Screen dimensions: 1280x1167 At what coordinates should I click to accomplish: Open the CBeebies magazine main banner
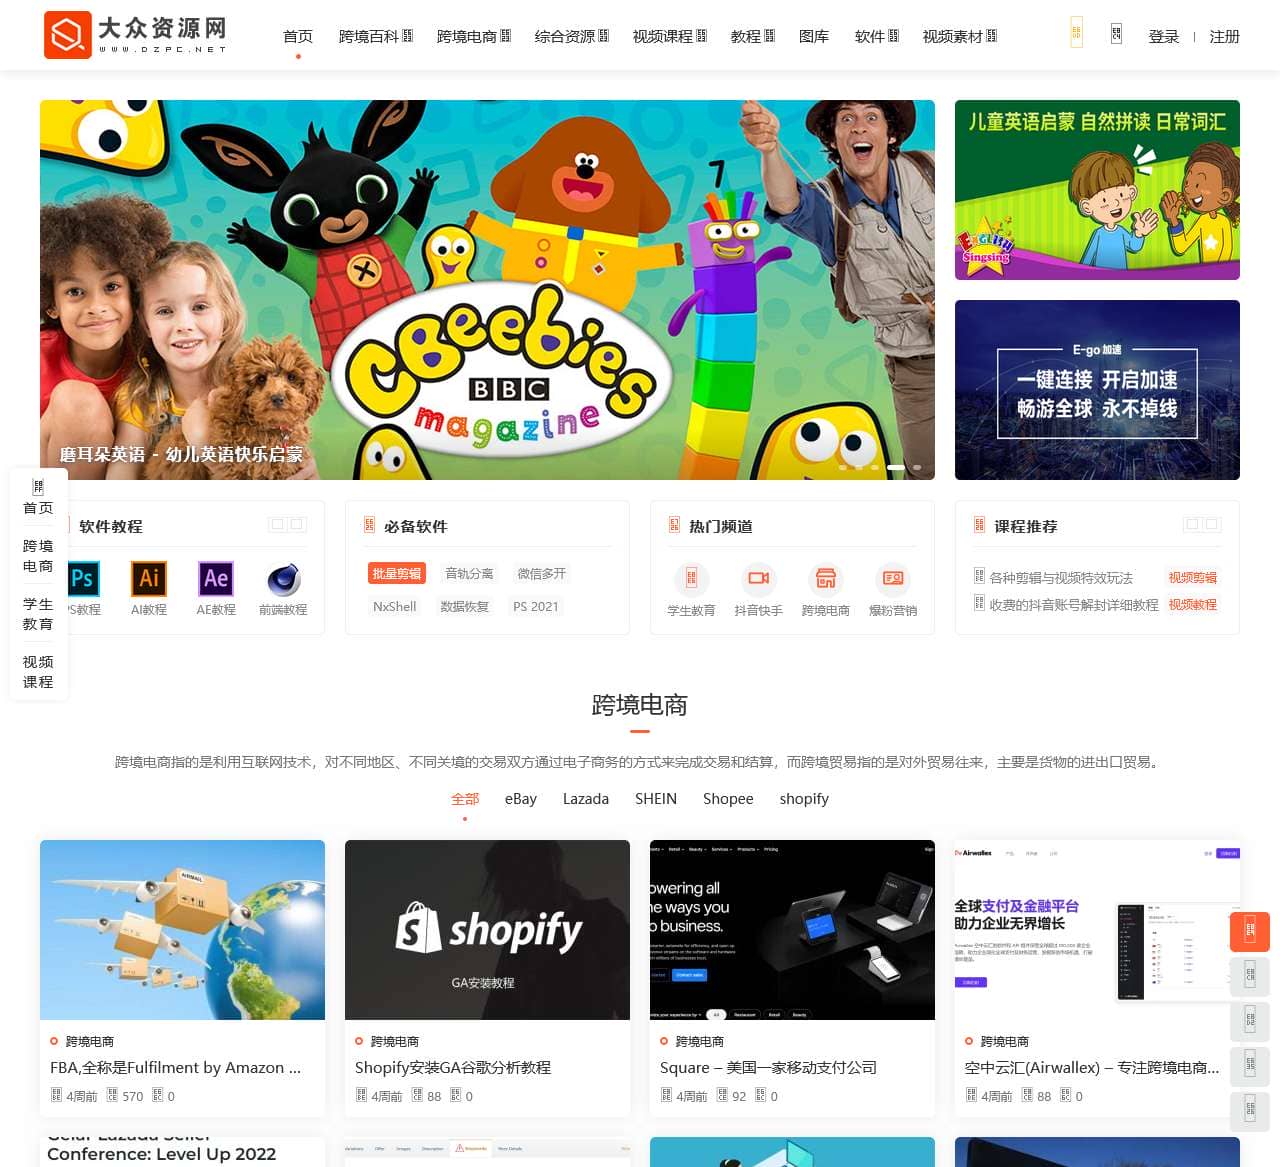pyautogui.click(x=487, y=290)
